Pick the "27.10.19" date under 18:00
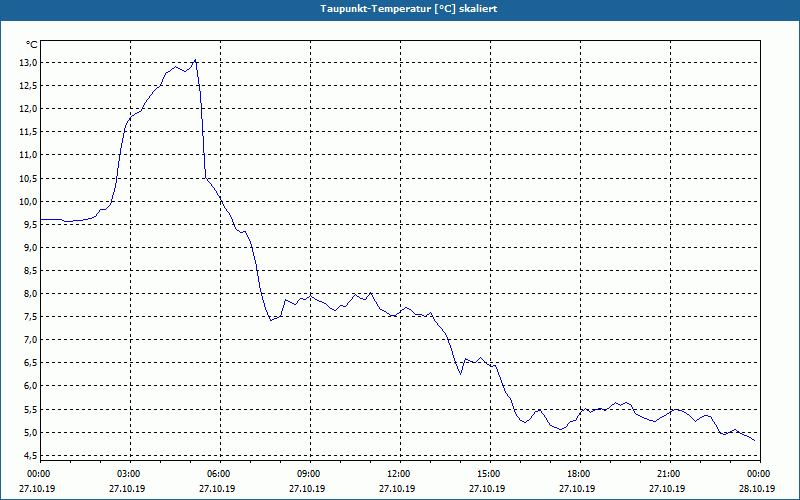Screen dimensions: 800x500 click(578, 488)
